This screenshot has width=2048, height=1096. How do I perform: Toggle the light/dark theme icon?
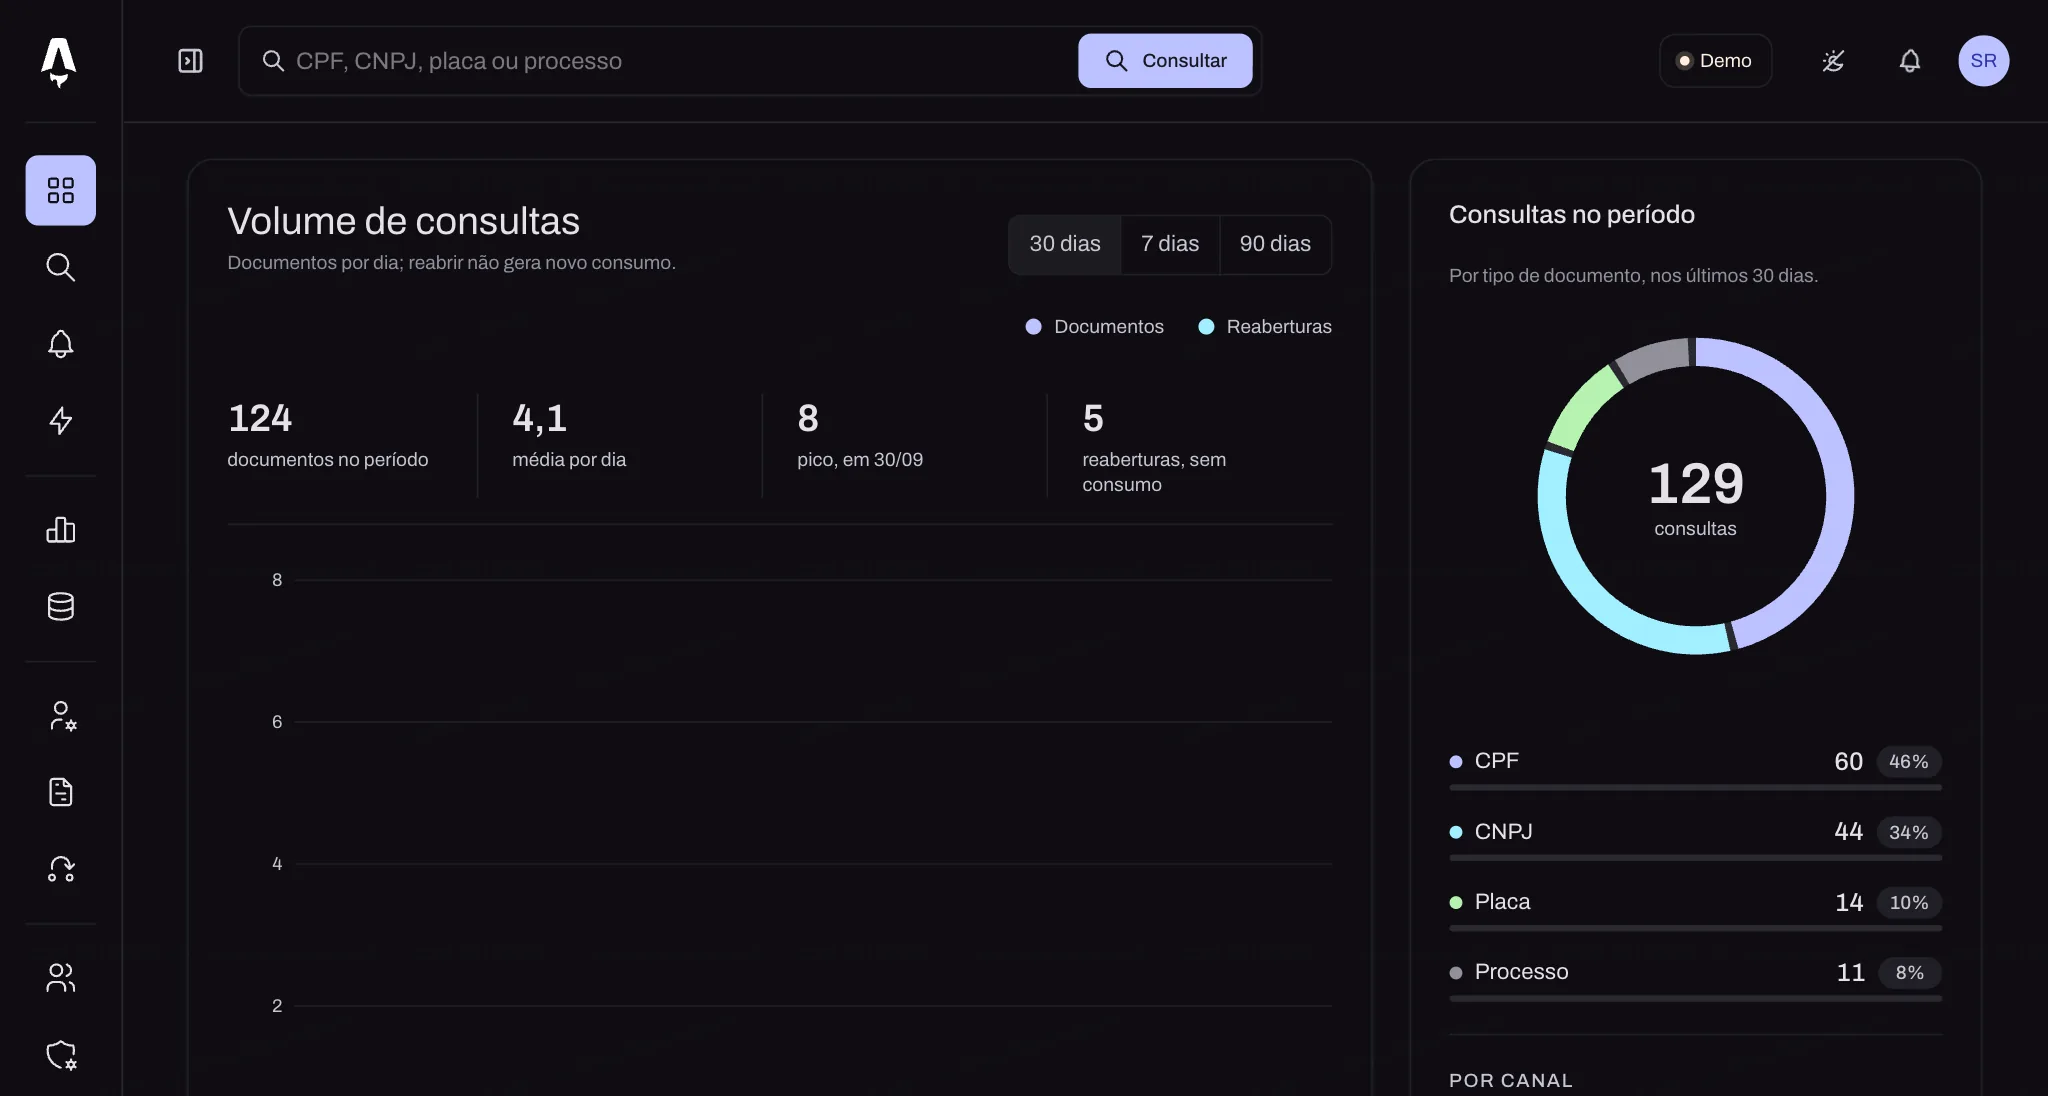coord(1833,61)
